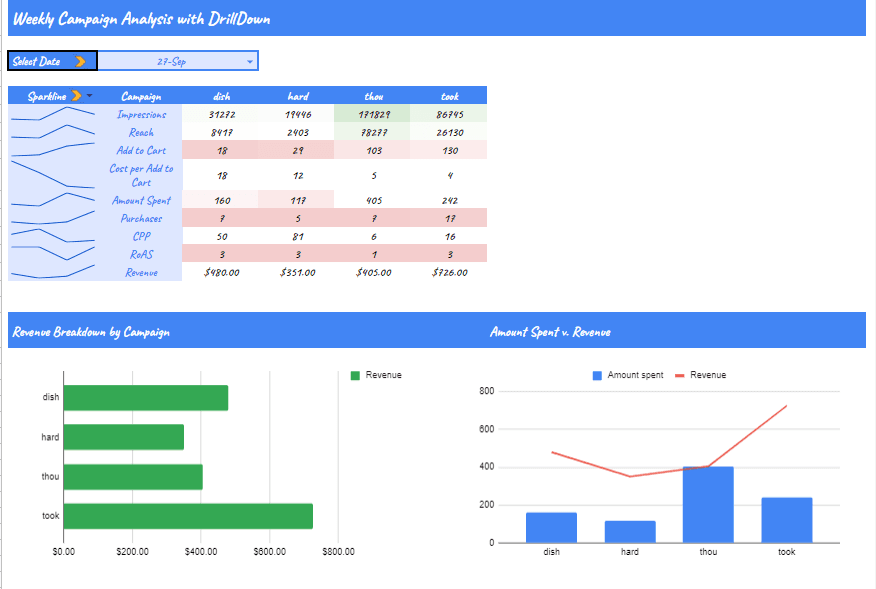Click the Revenue row sparkline
The image size is (876, 589).
click(53, 272)
